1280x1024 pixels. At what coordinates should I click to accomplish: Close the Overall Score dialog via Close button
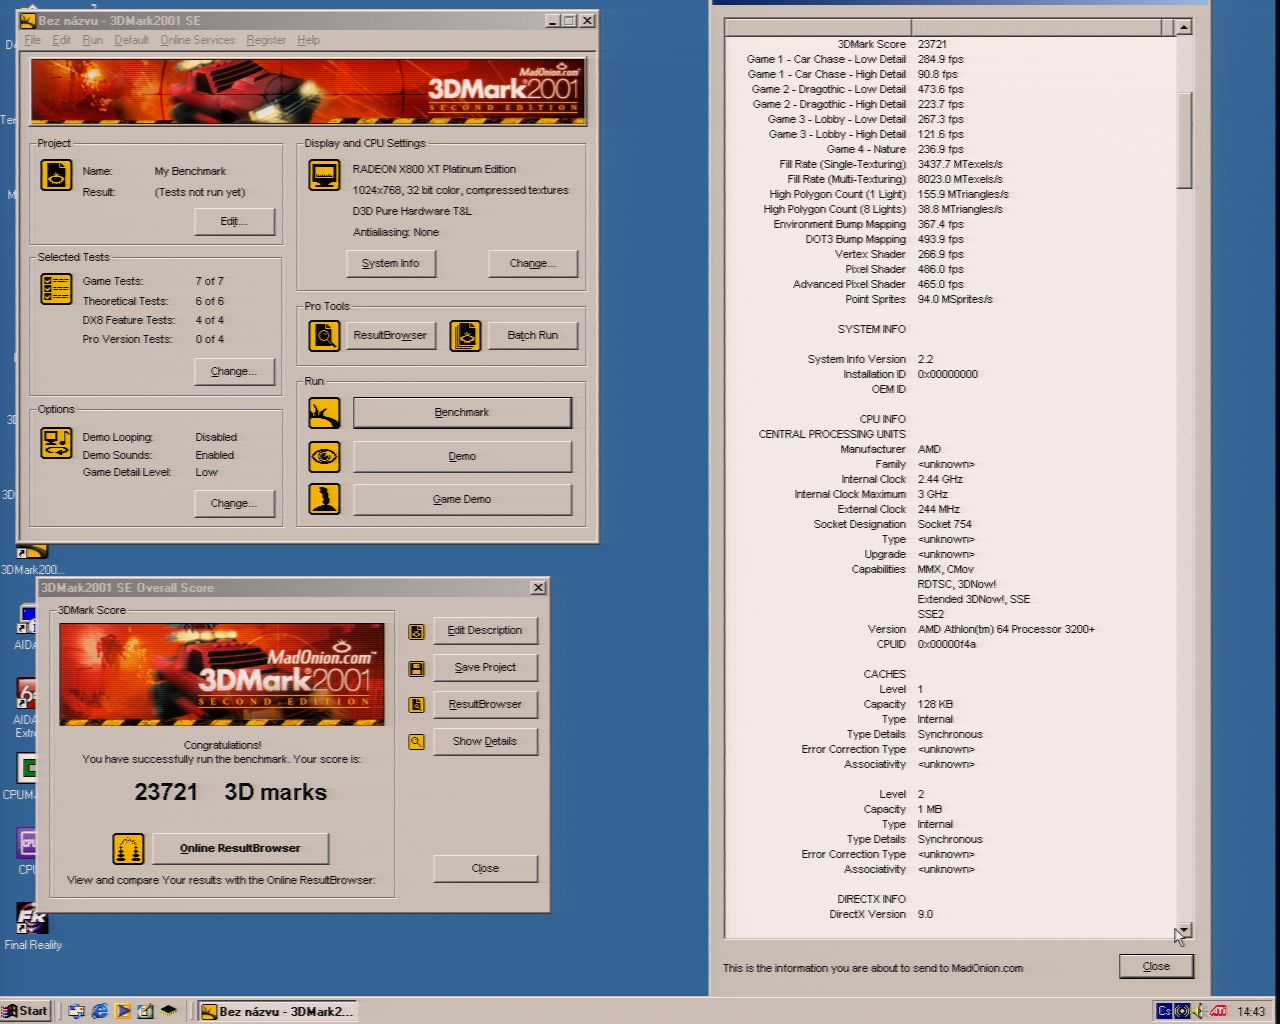click(x=485, y=869)
